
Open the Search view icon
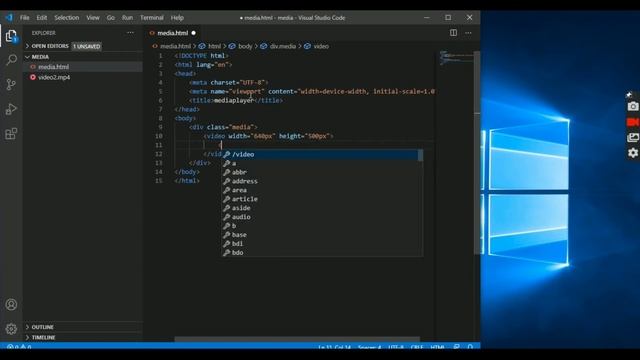pyautogui.click(x=11, y=60)
